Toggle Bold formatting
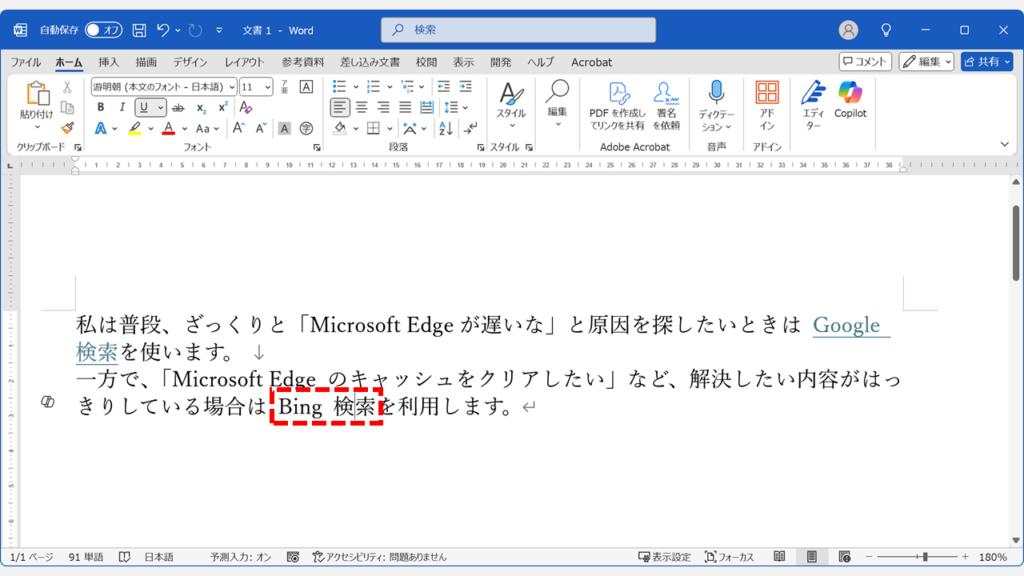The width and height of the screenshot is (1024, 576). coord(101,108)
